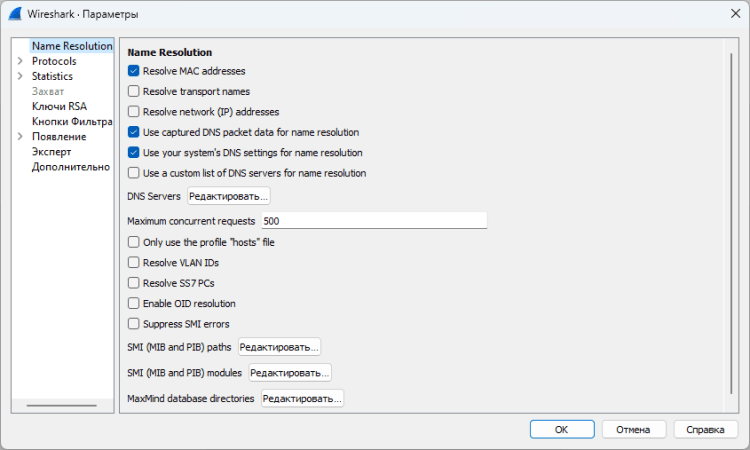Tick the Suppress SMI errors checkbox
Image resolution: width=750 pixels, height=450 pixels.
click(134, 324)
